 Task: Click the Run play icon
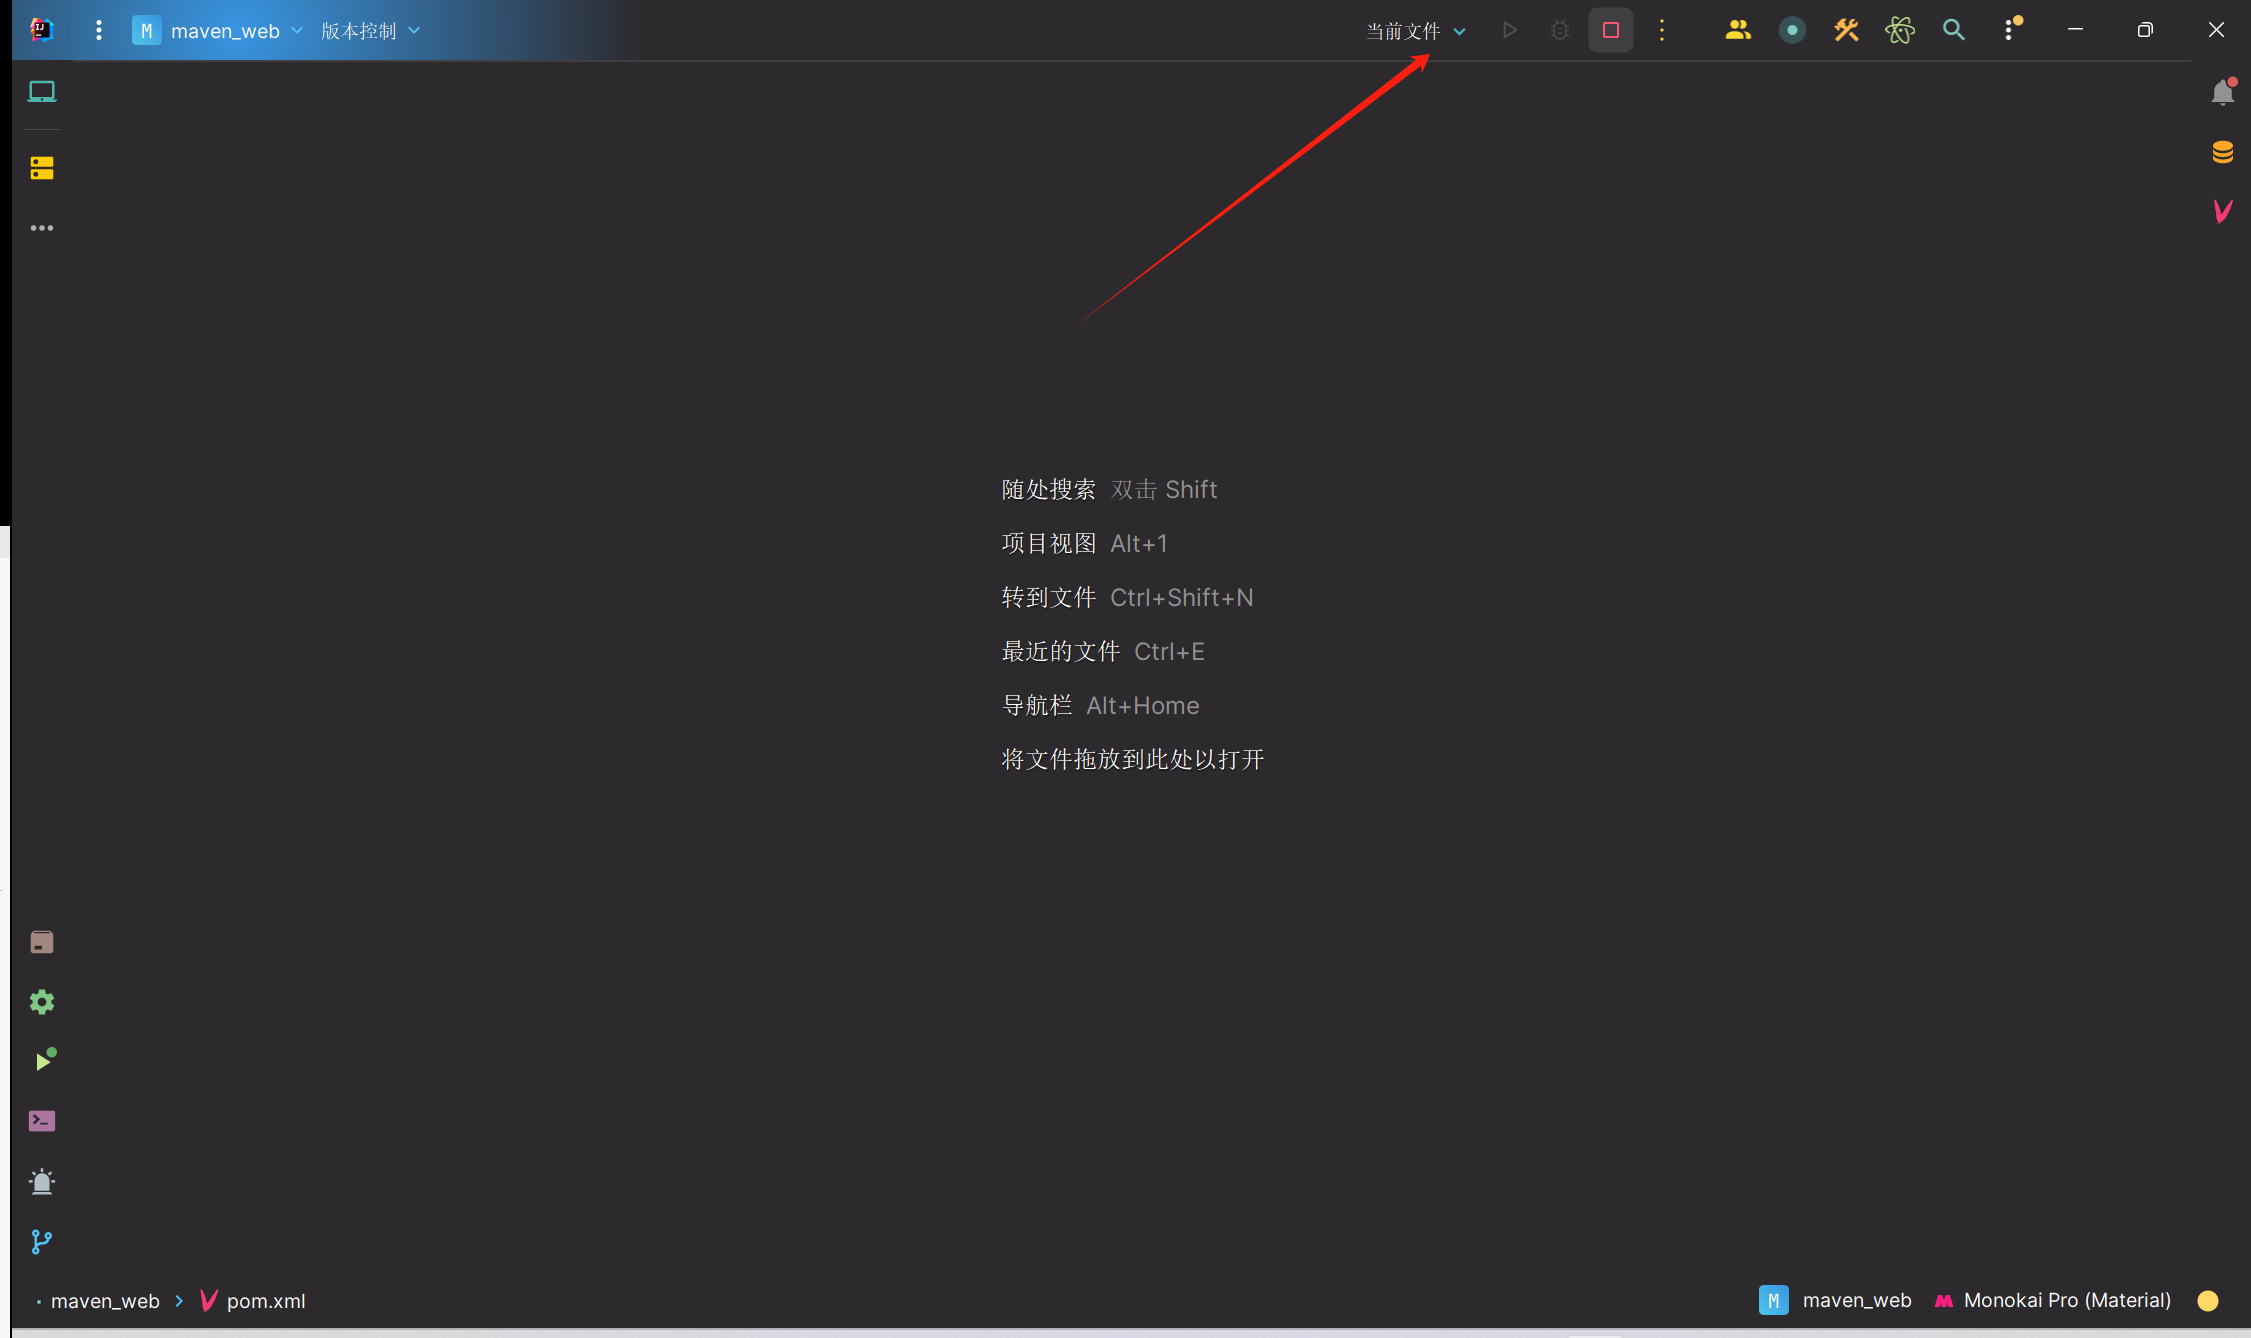(x=1510, y=30)
